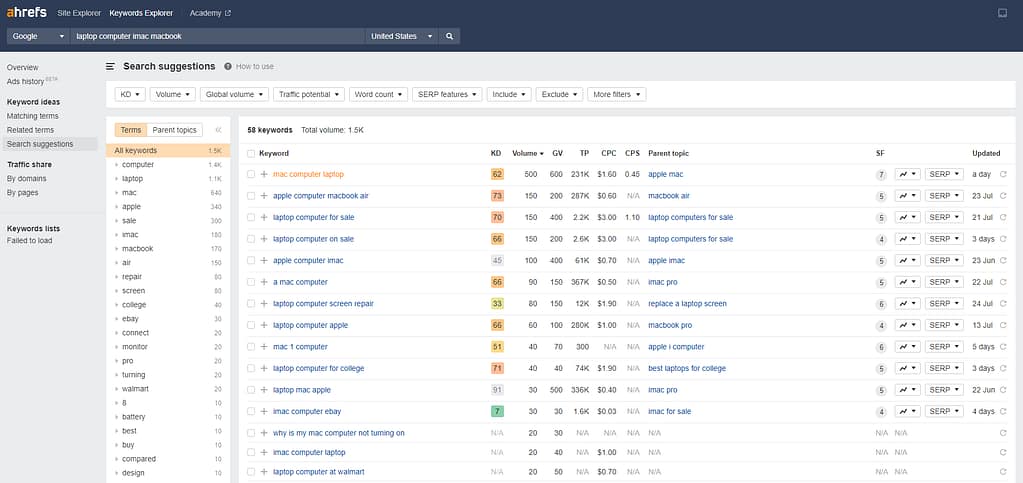Open trend chart for 'laptop computer apple'

[908, 325]
